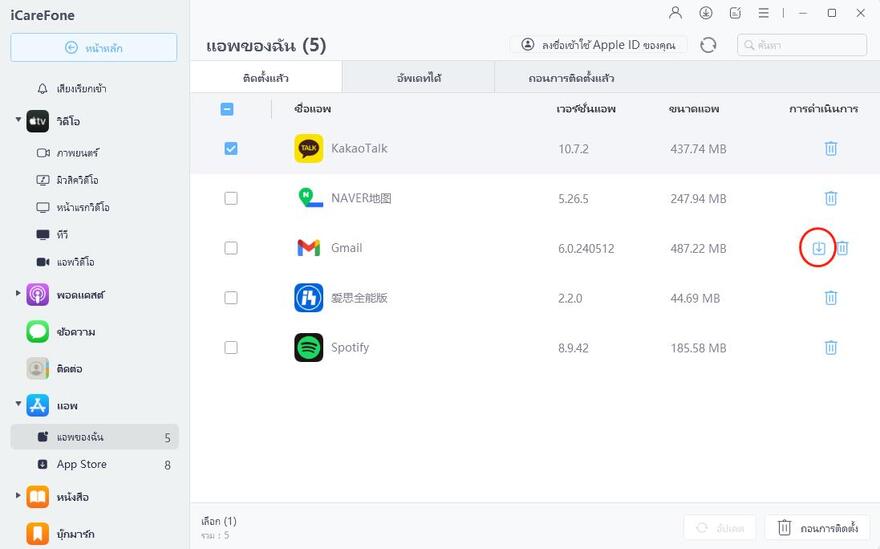Sort by the app version column header
The width and height of the screenshot is (880, 549).
coord(586,109)
